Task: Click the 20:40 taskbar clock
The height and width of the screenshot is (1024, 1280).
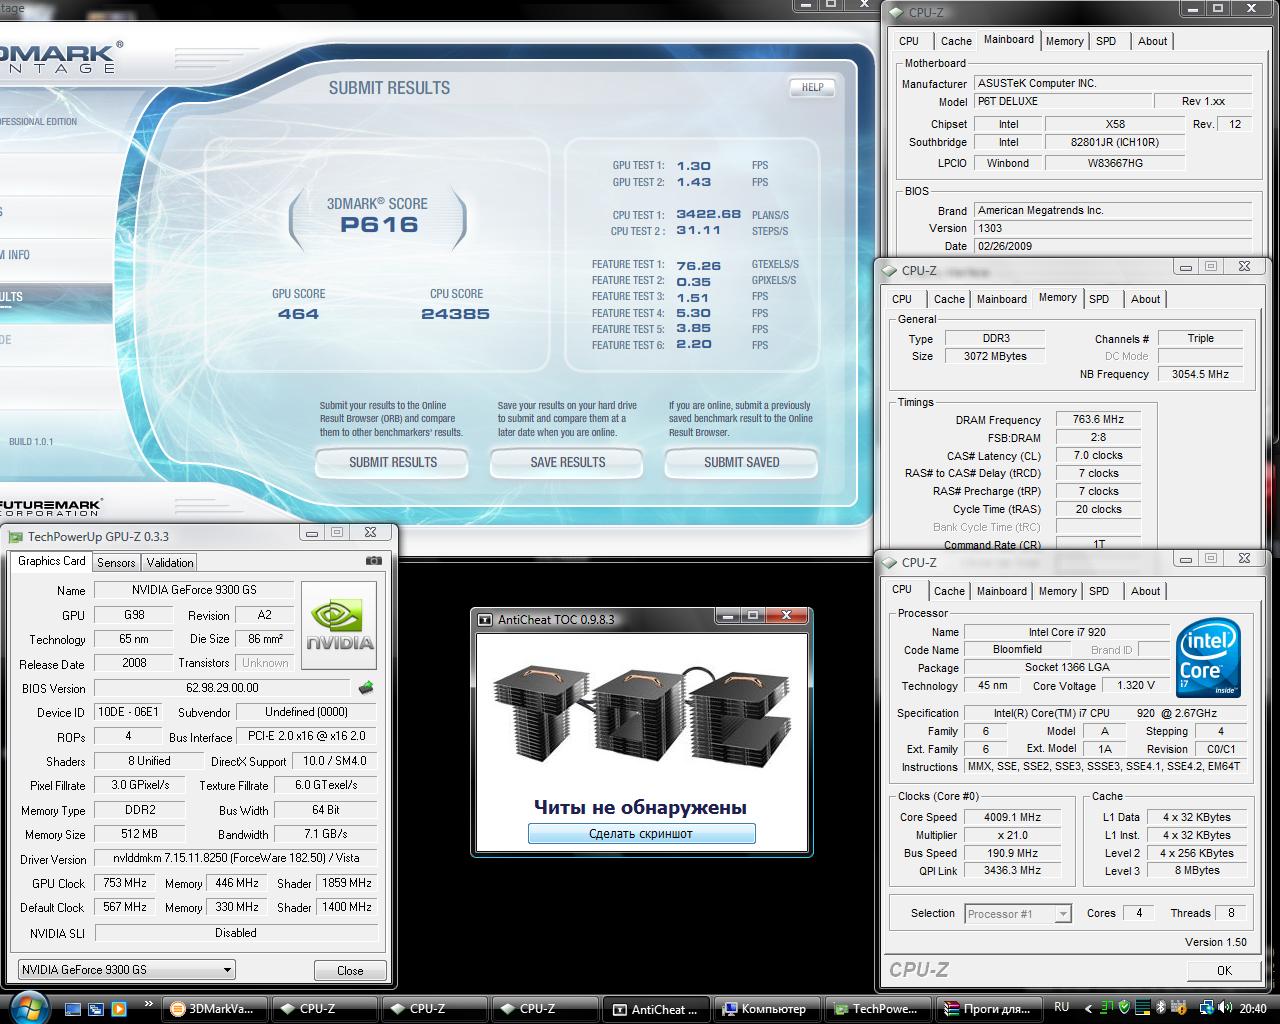Action: tap(1253, 1008)
